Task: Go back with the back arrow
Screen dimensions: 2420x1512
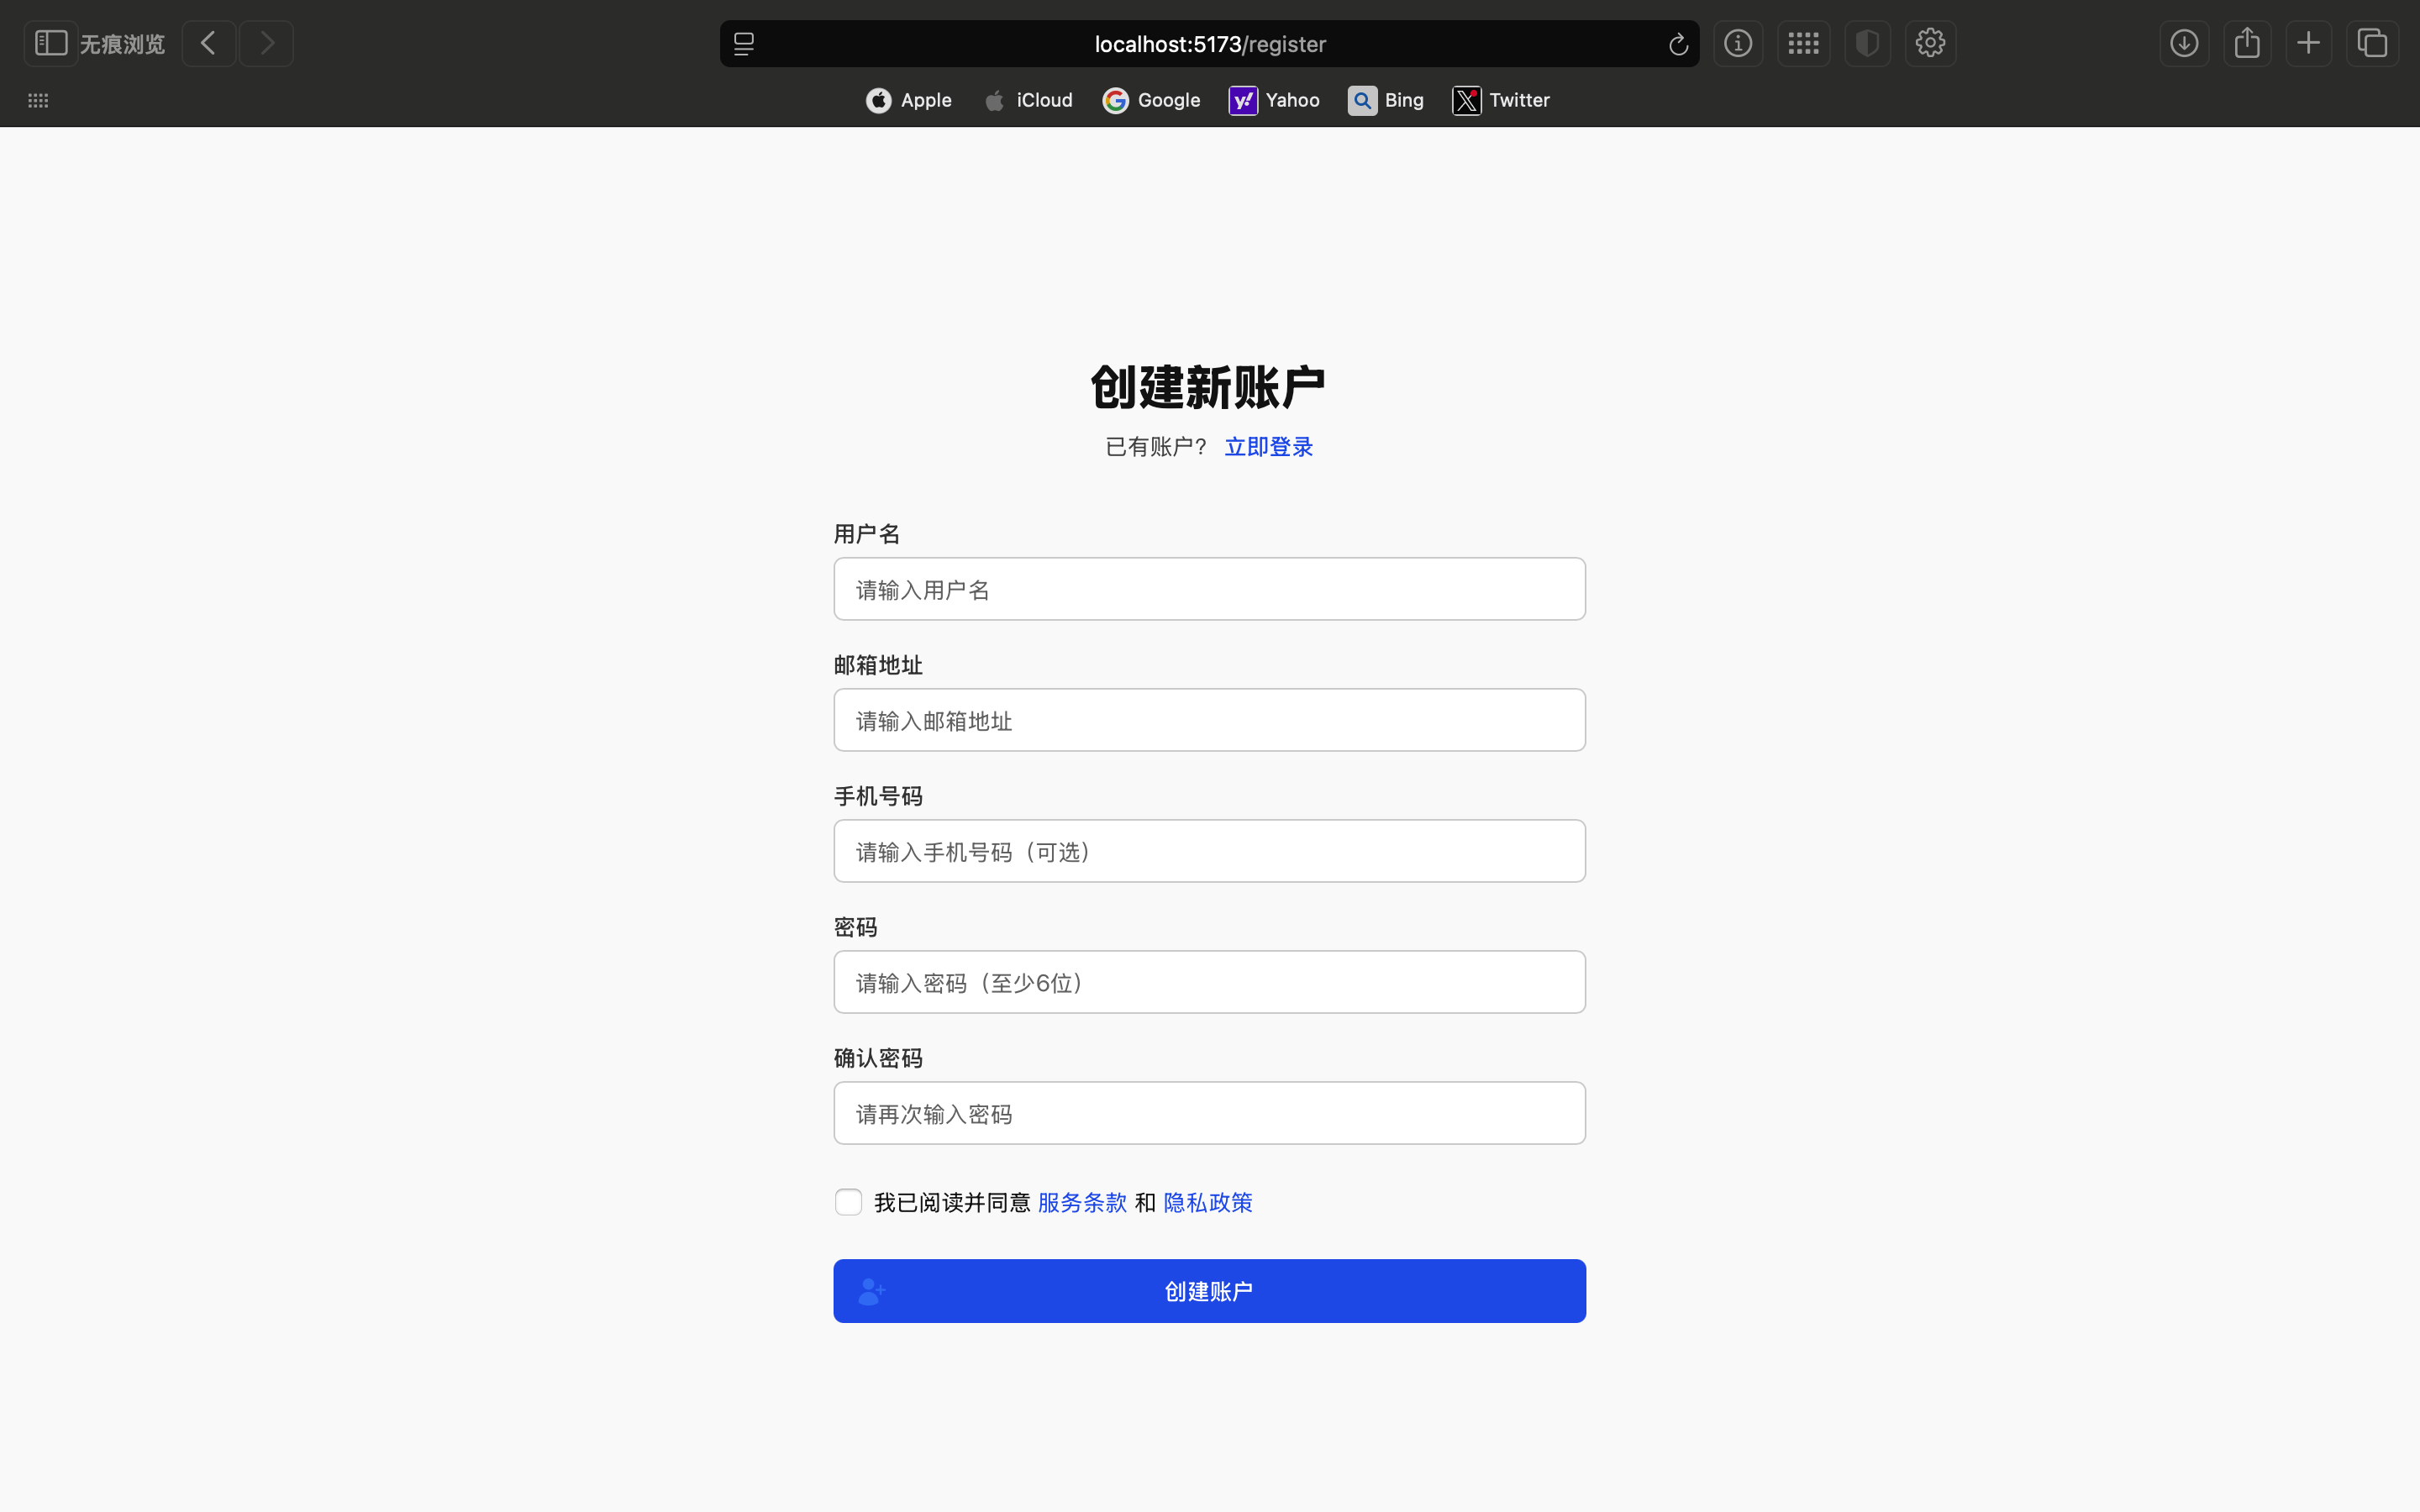Action: 208,43
